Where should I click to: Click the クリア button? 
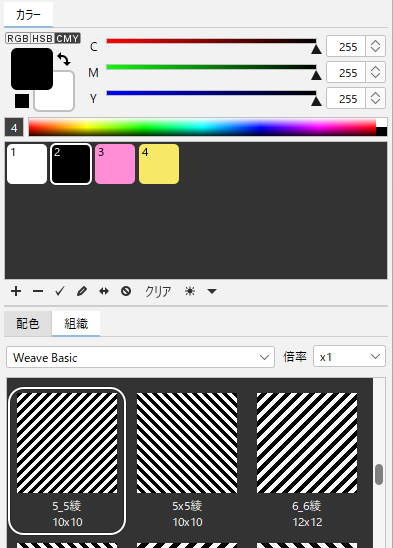click(x=158, y=291)
